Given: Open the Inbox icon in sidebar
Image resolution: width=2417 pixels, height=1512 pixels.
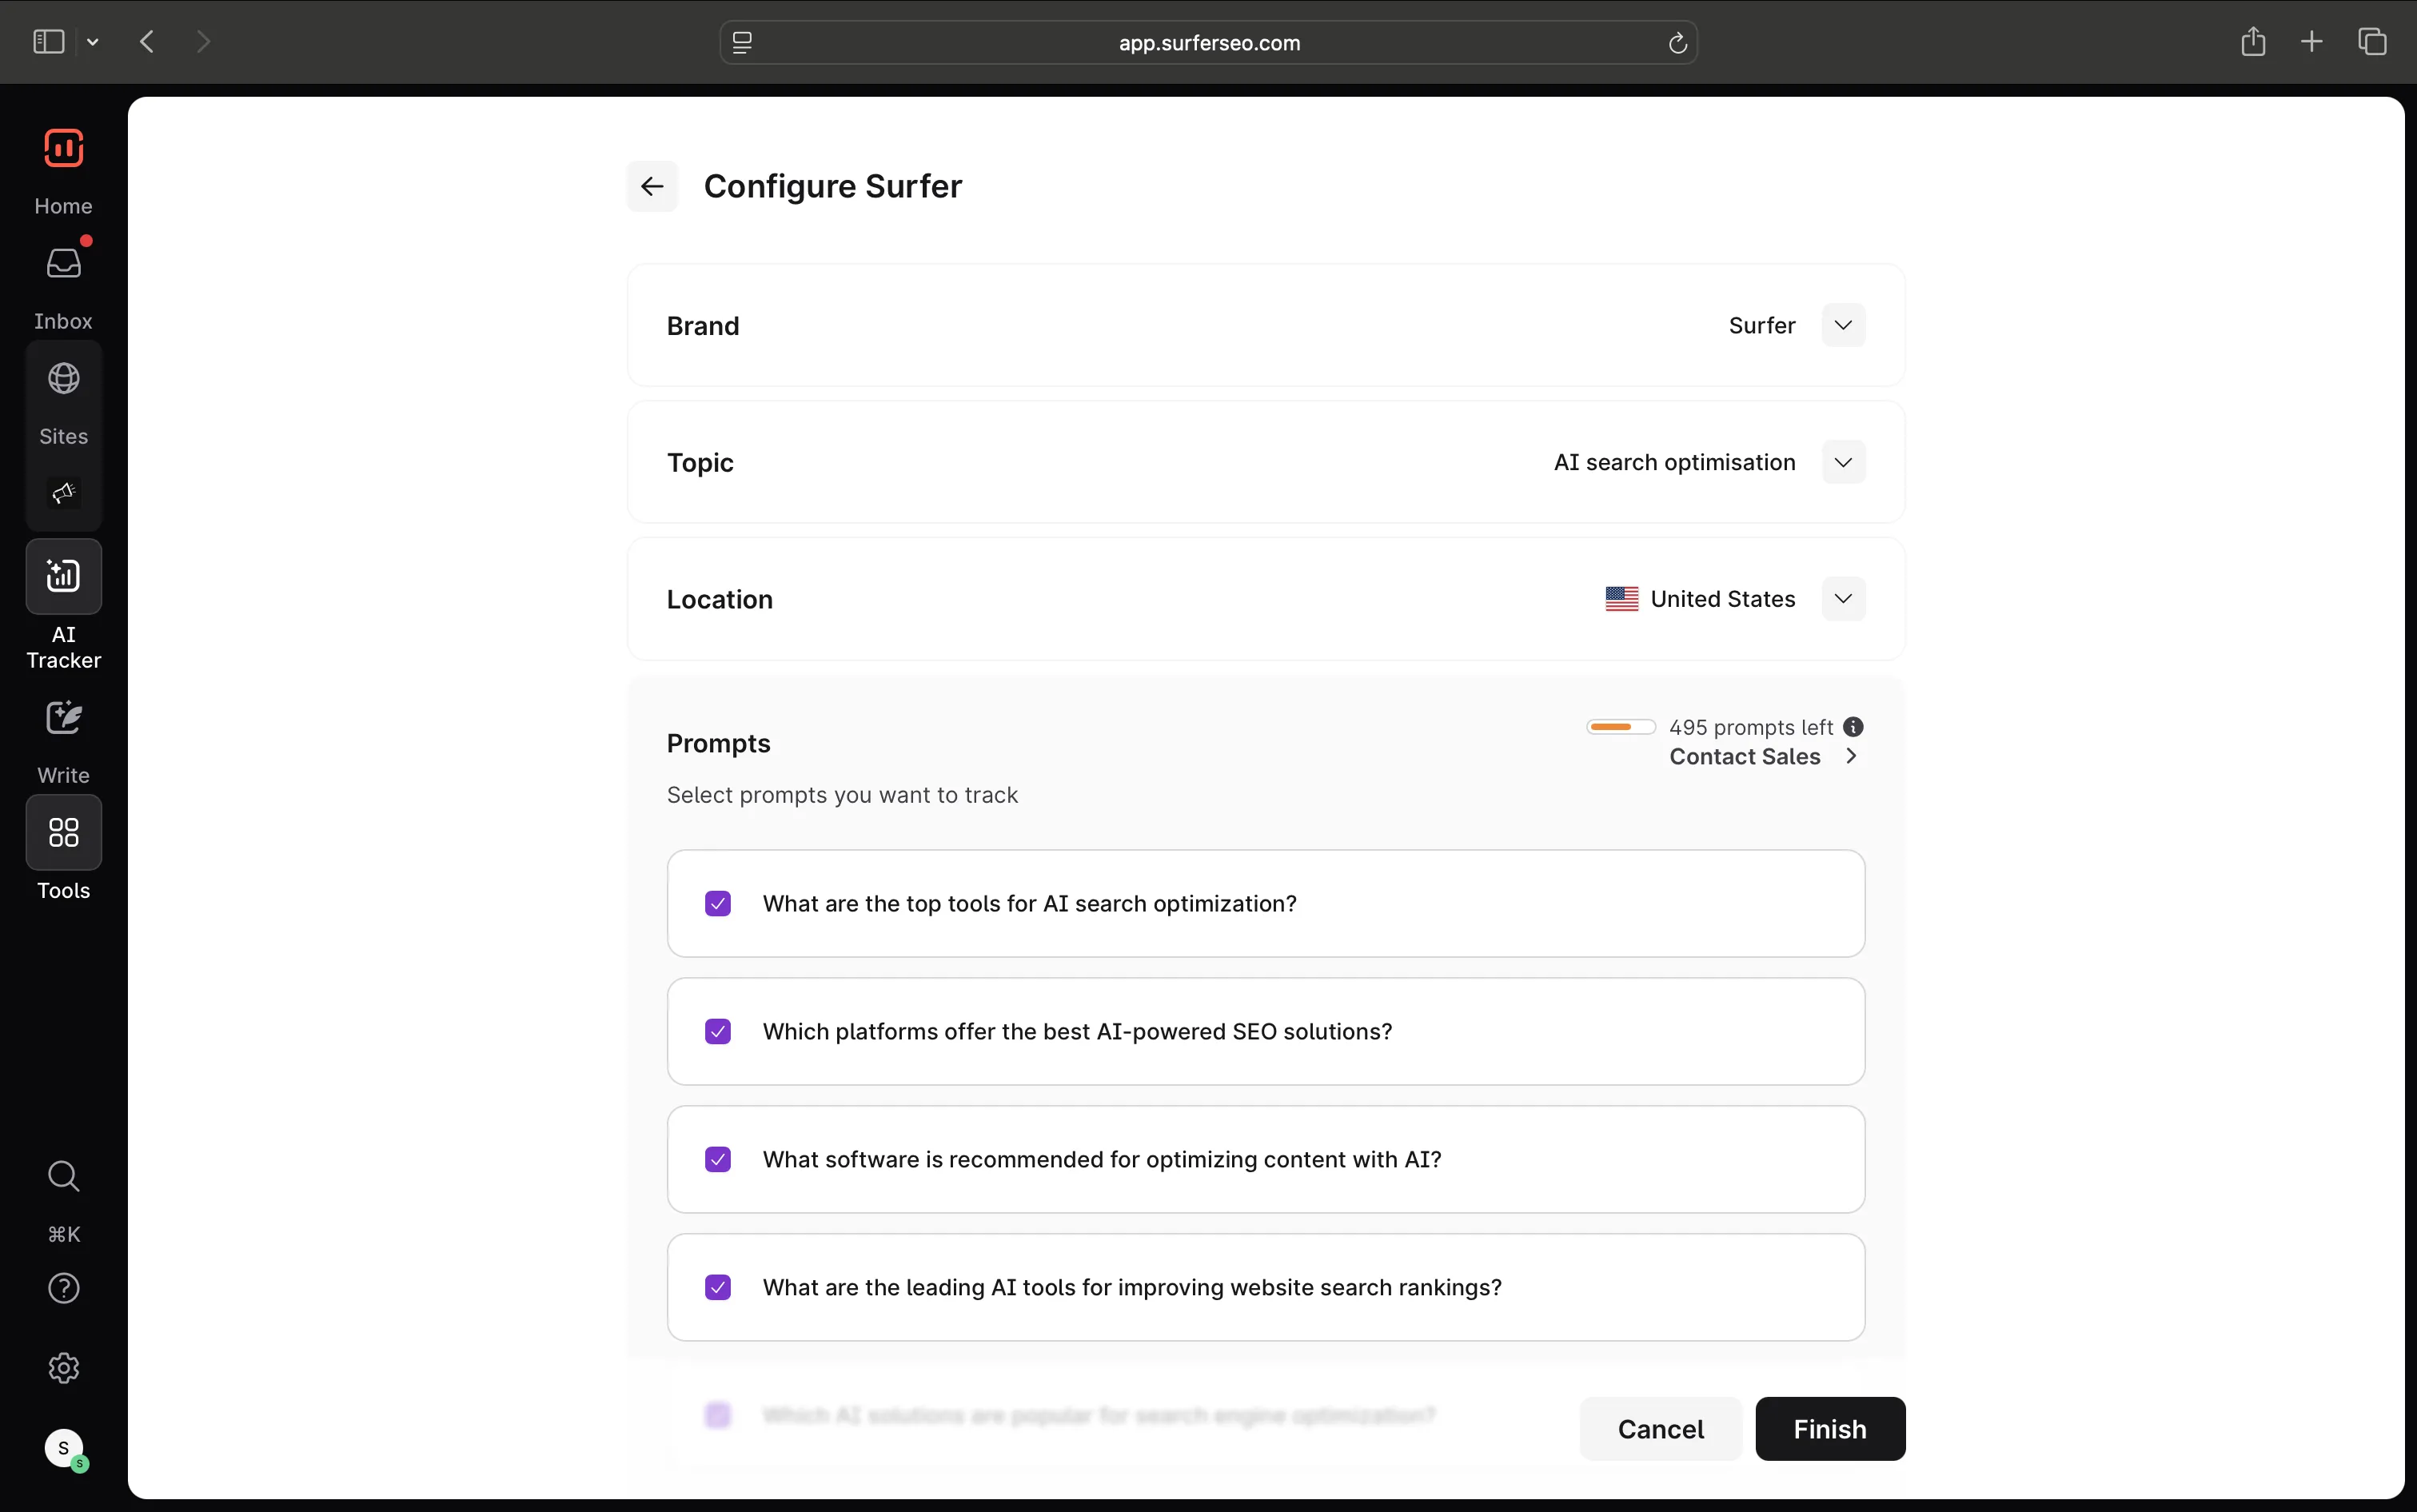Looking at the screenshot, I should coord(63,264).
